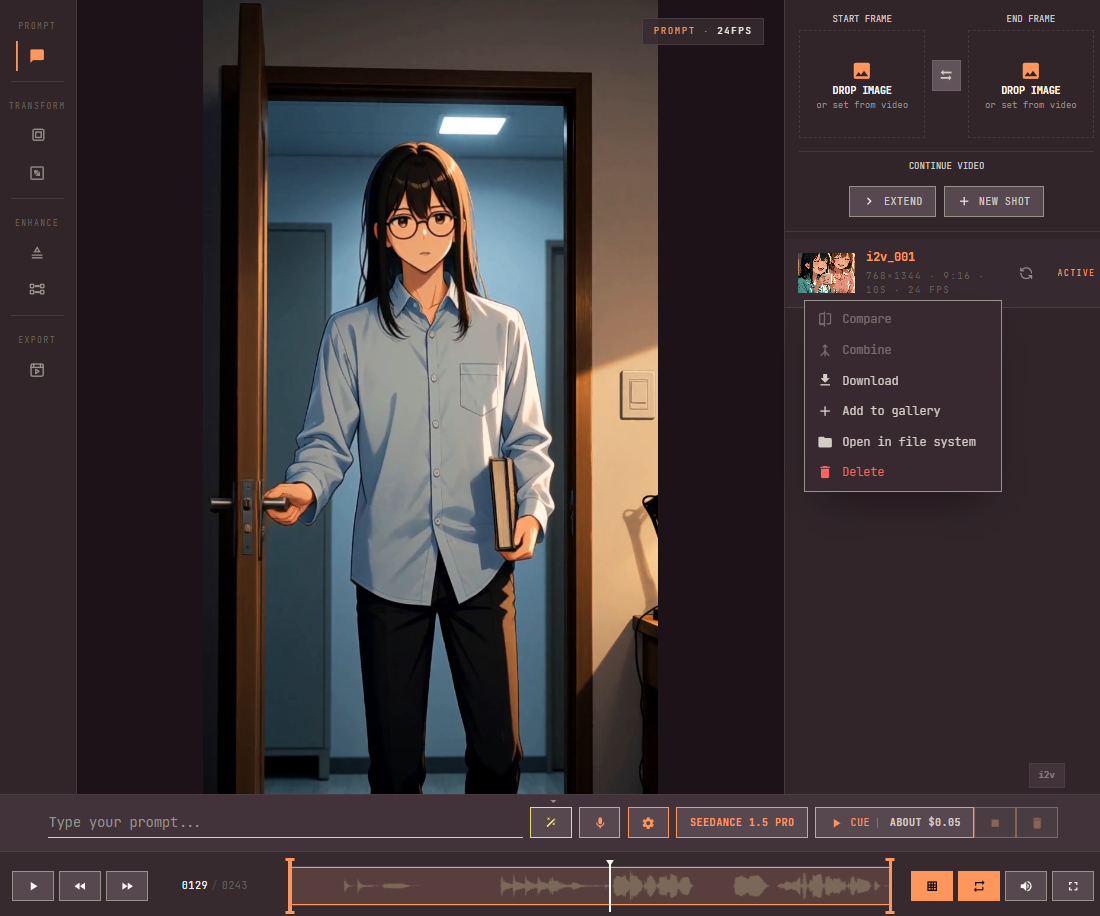Step forward with the fast-forward button
Image resolution: width=1100 pixels, height=916 pixels.
coord(127,886)
